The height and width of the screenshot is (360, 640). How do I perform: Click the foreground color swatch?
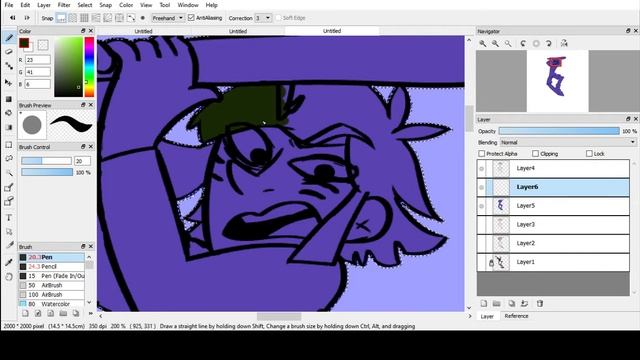click(24, 42)
